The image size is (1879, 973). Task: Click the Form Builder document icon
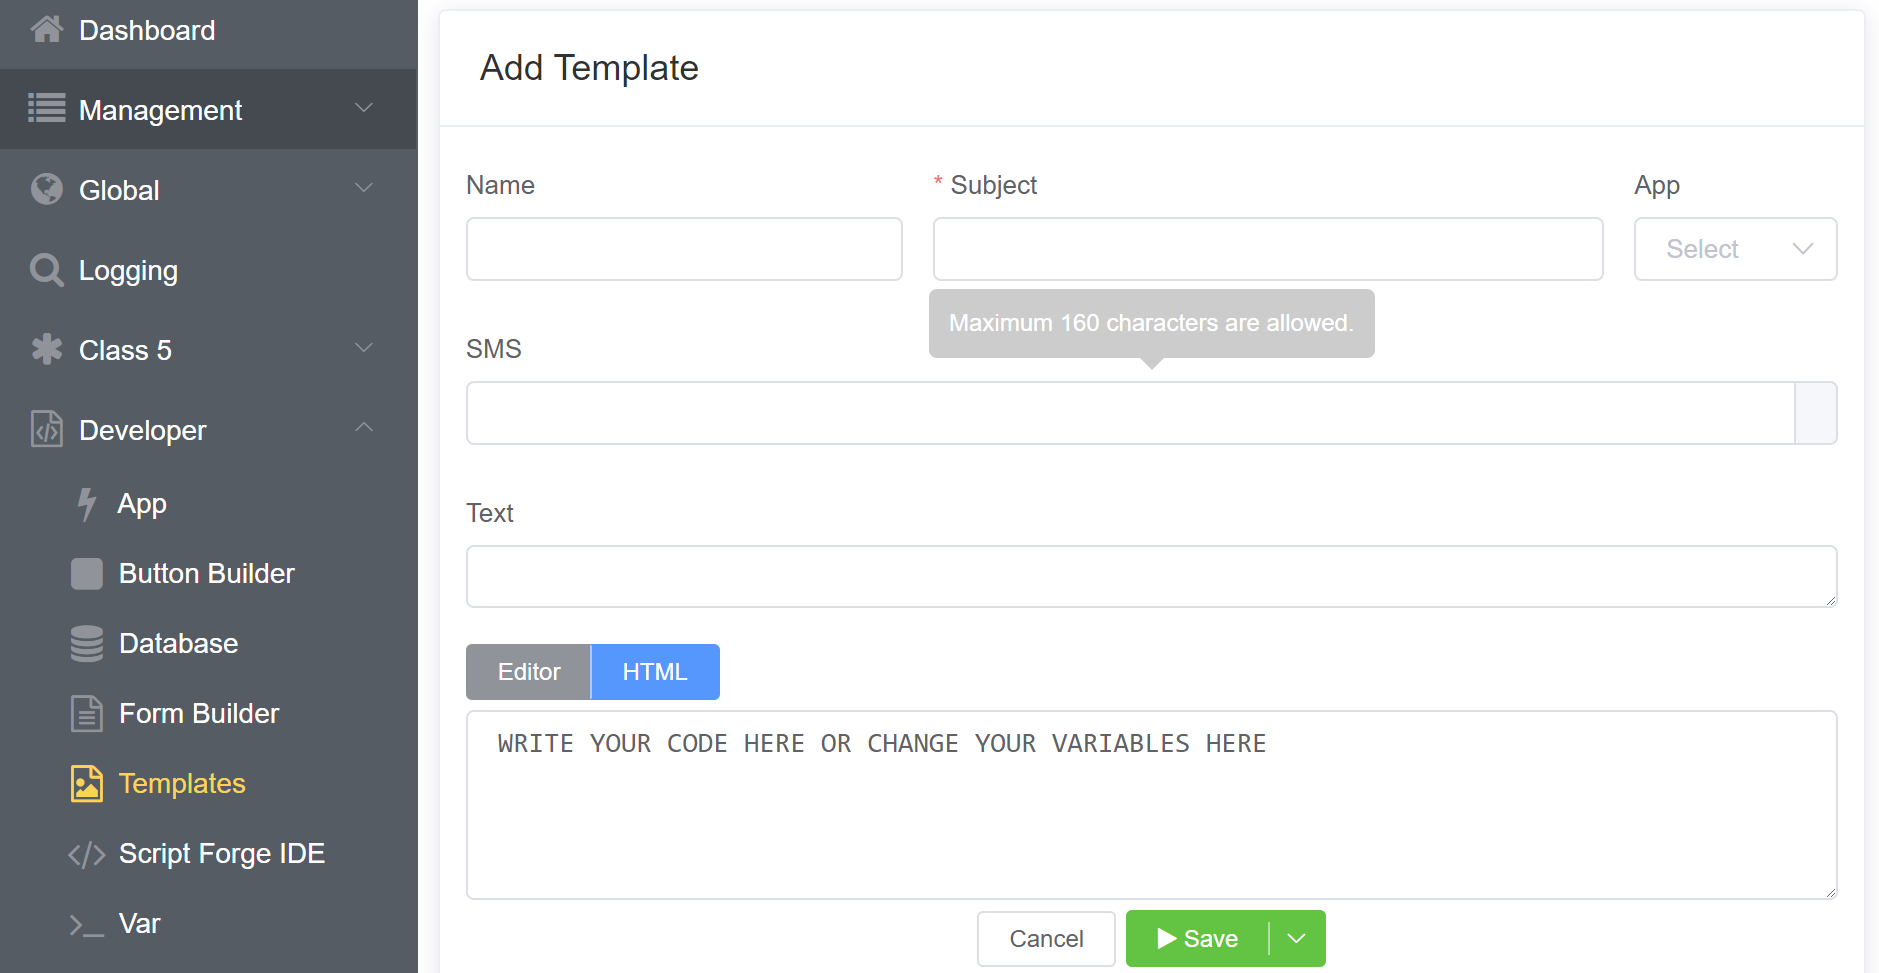(87, 714)
